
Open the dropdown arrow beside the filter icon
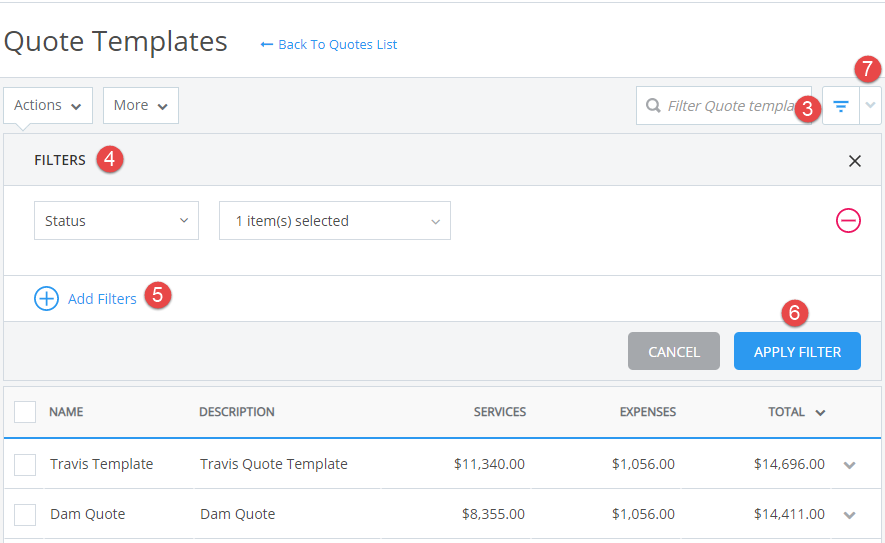[870, 105]
